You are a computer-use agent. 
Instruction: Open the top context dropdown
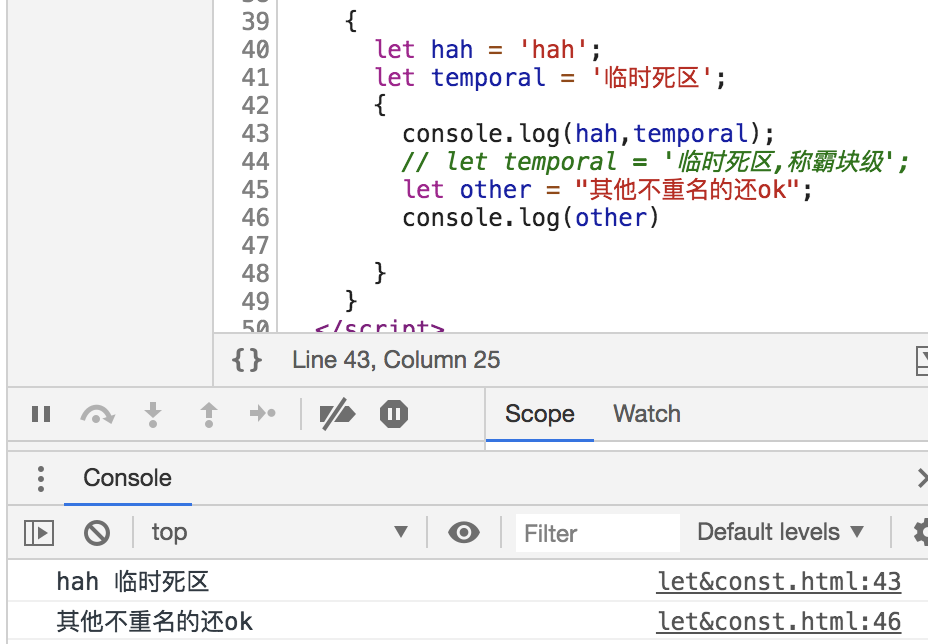coord(278,532)
